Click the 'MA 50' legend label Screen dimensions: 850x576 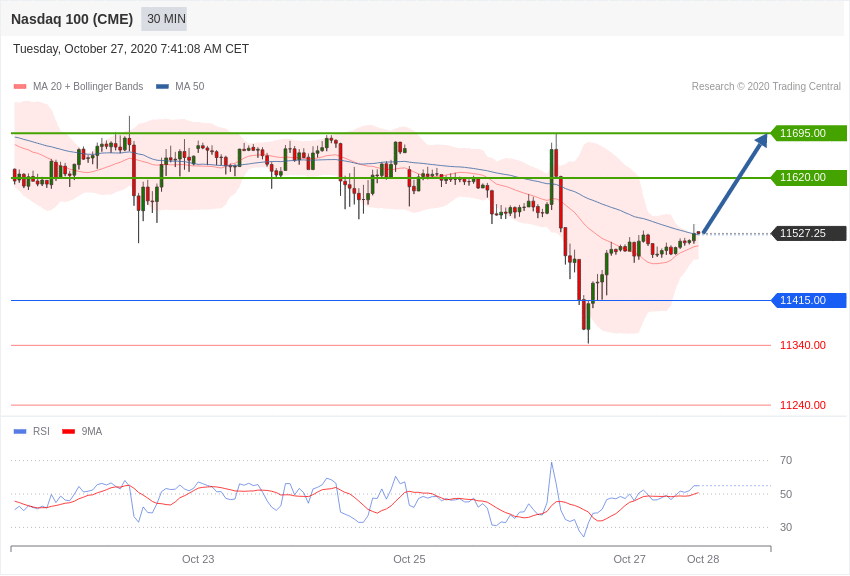190,86
